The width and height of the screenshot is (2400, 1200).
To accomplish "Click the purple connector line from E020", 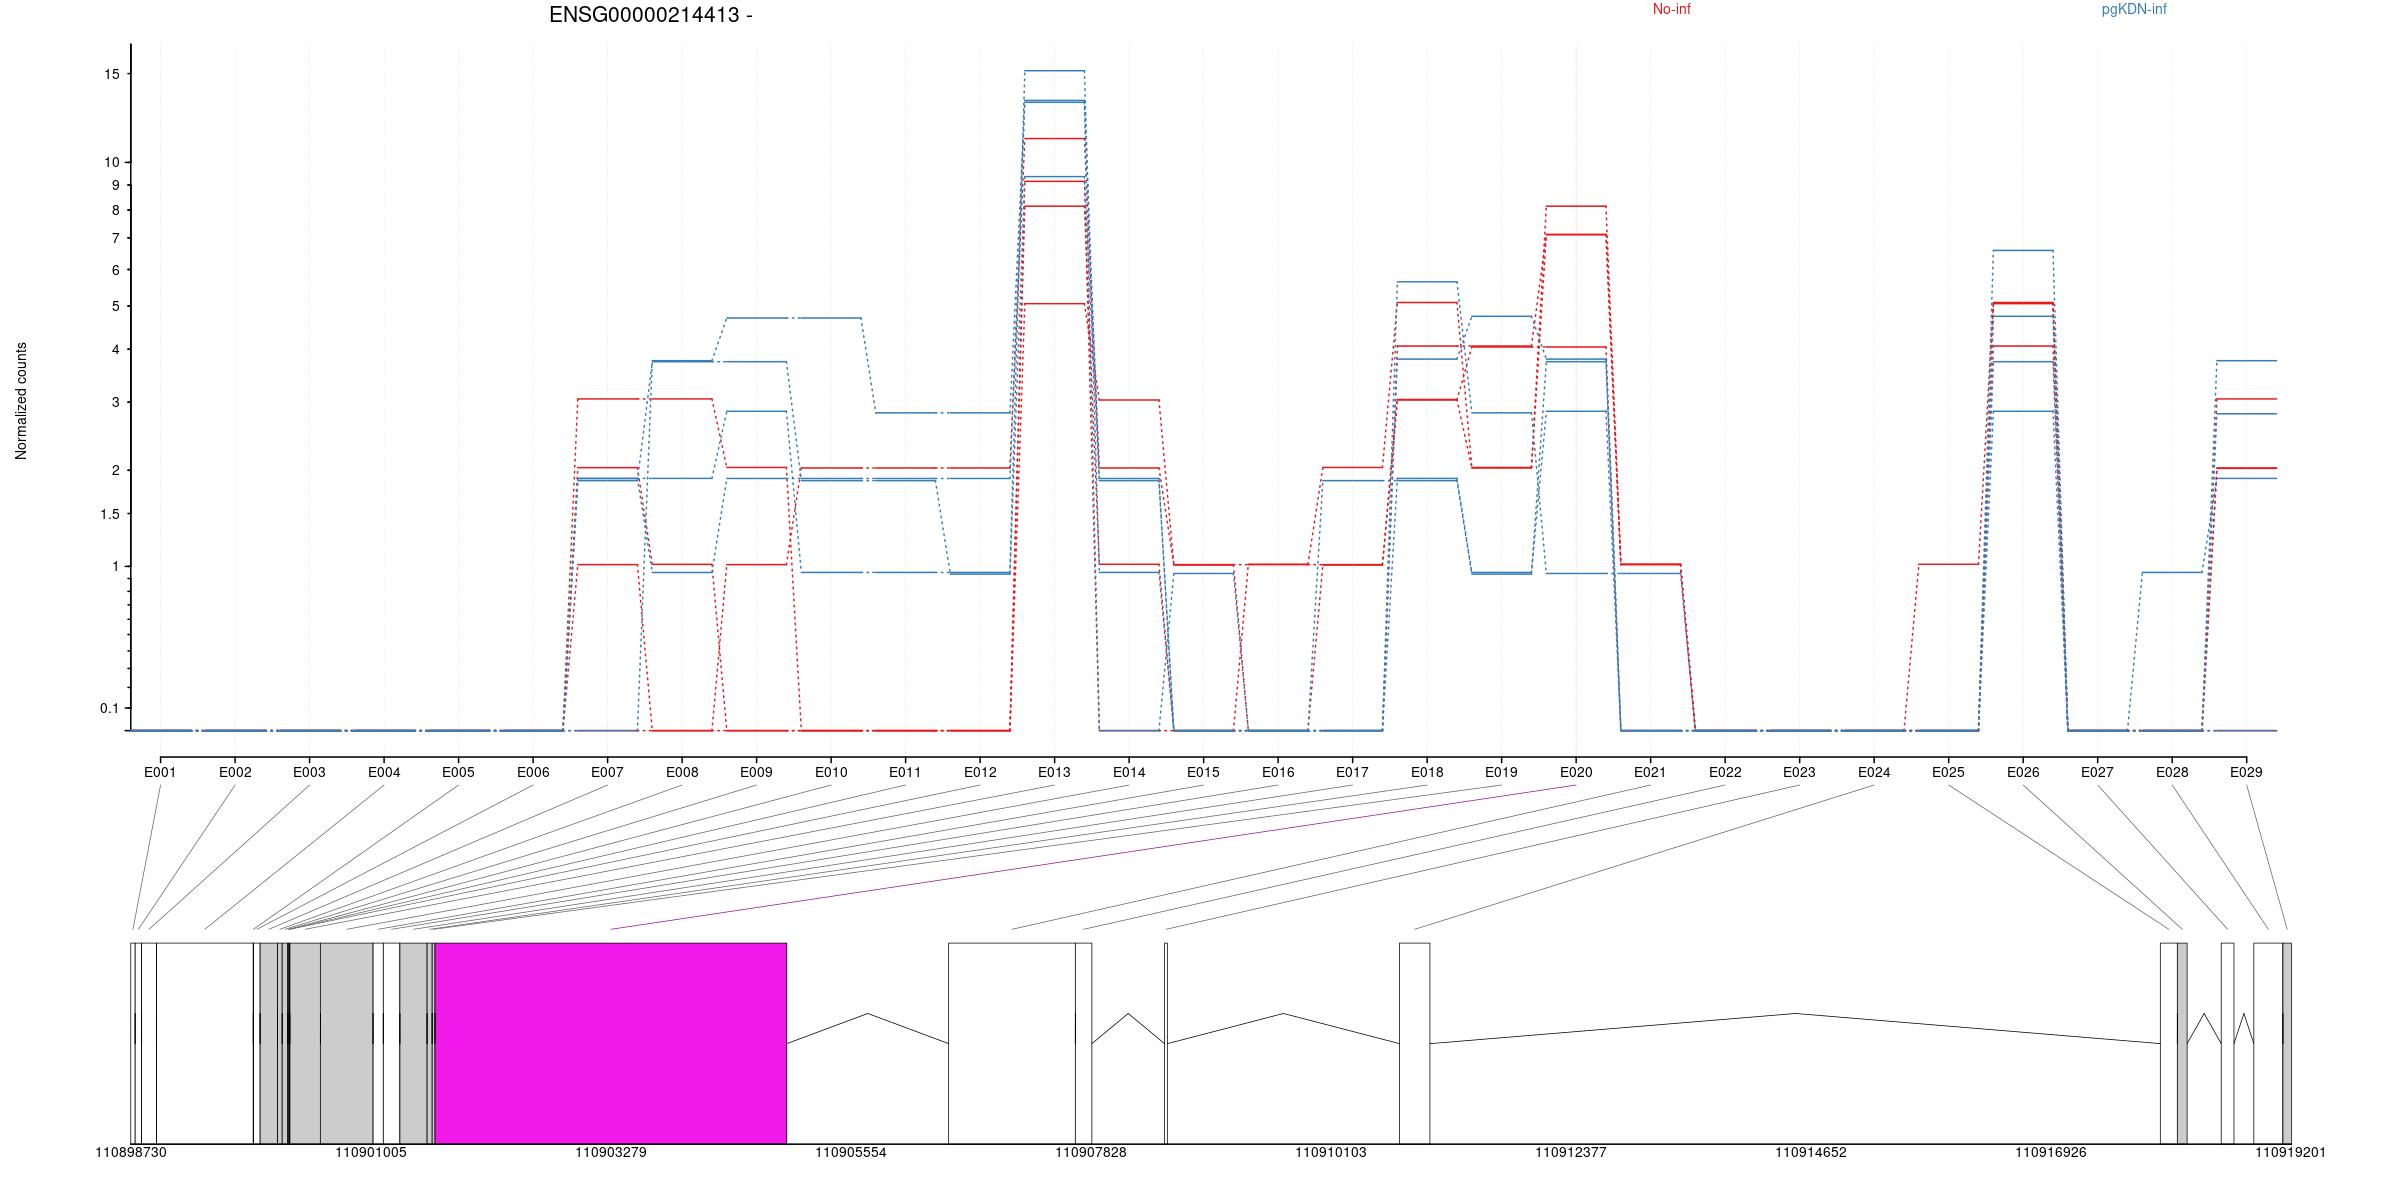I will [x=1093, y=857].
